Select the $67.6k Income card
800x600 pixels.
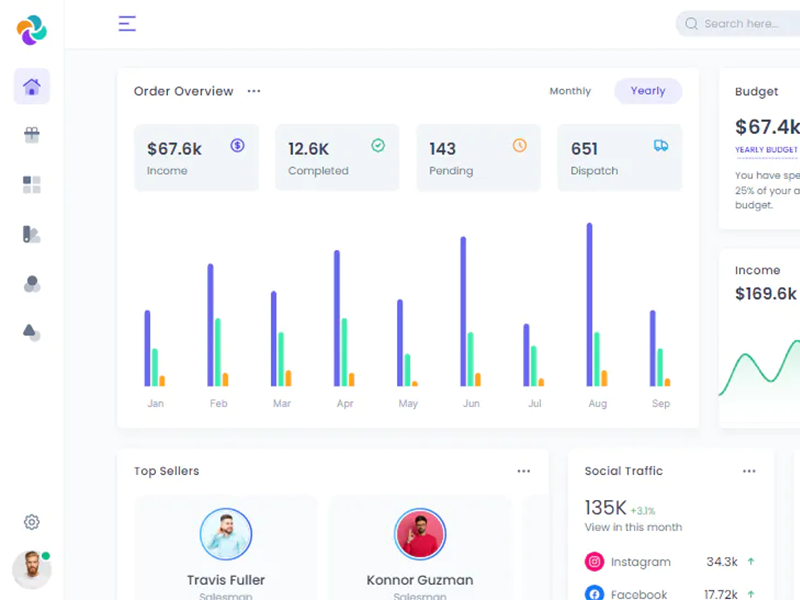coord(196,158)
